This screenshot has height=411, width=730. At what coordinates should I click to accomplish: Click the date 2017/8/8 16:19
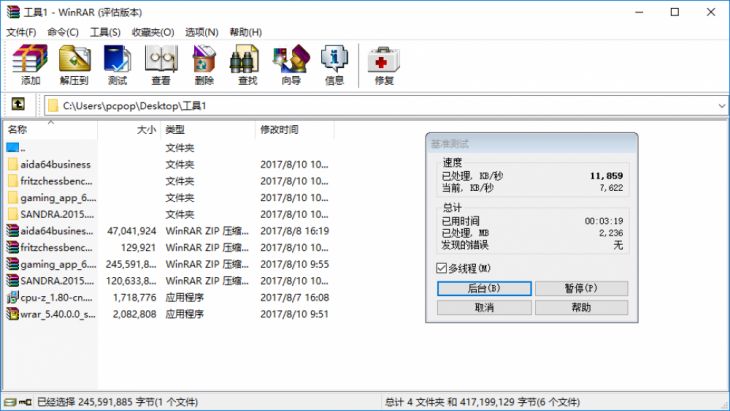[x=295, y=231]
